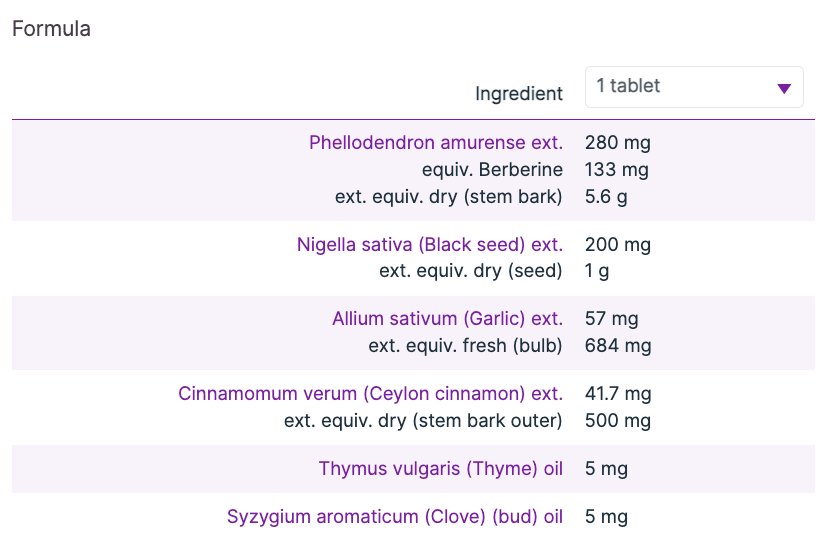This screenshot has width=824, height=554.
Task: Open the Thymus vulgaris (Thyme) oil link
Action: [440, 469]
